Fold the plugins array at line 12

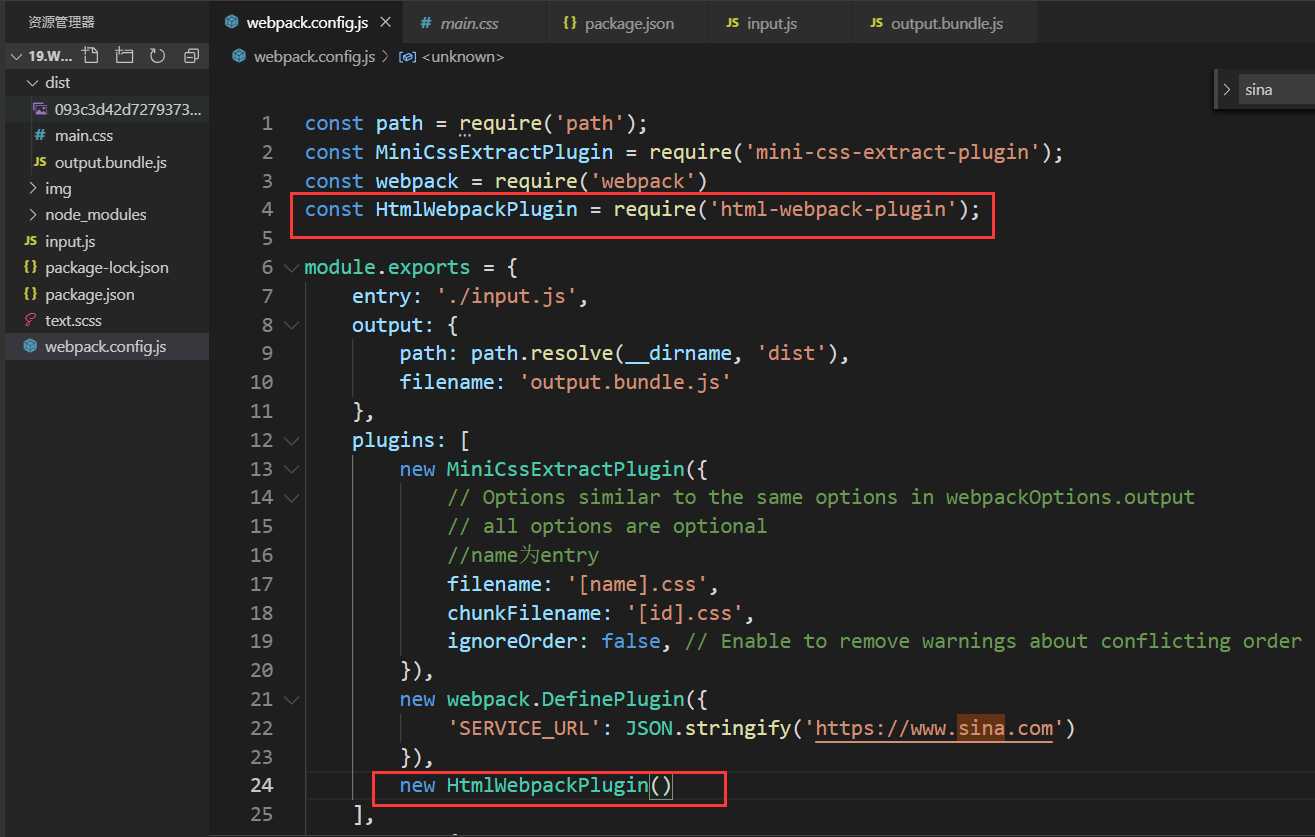291,440
